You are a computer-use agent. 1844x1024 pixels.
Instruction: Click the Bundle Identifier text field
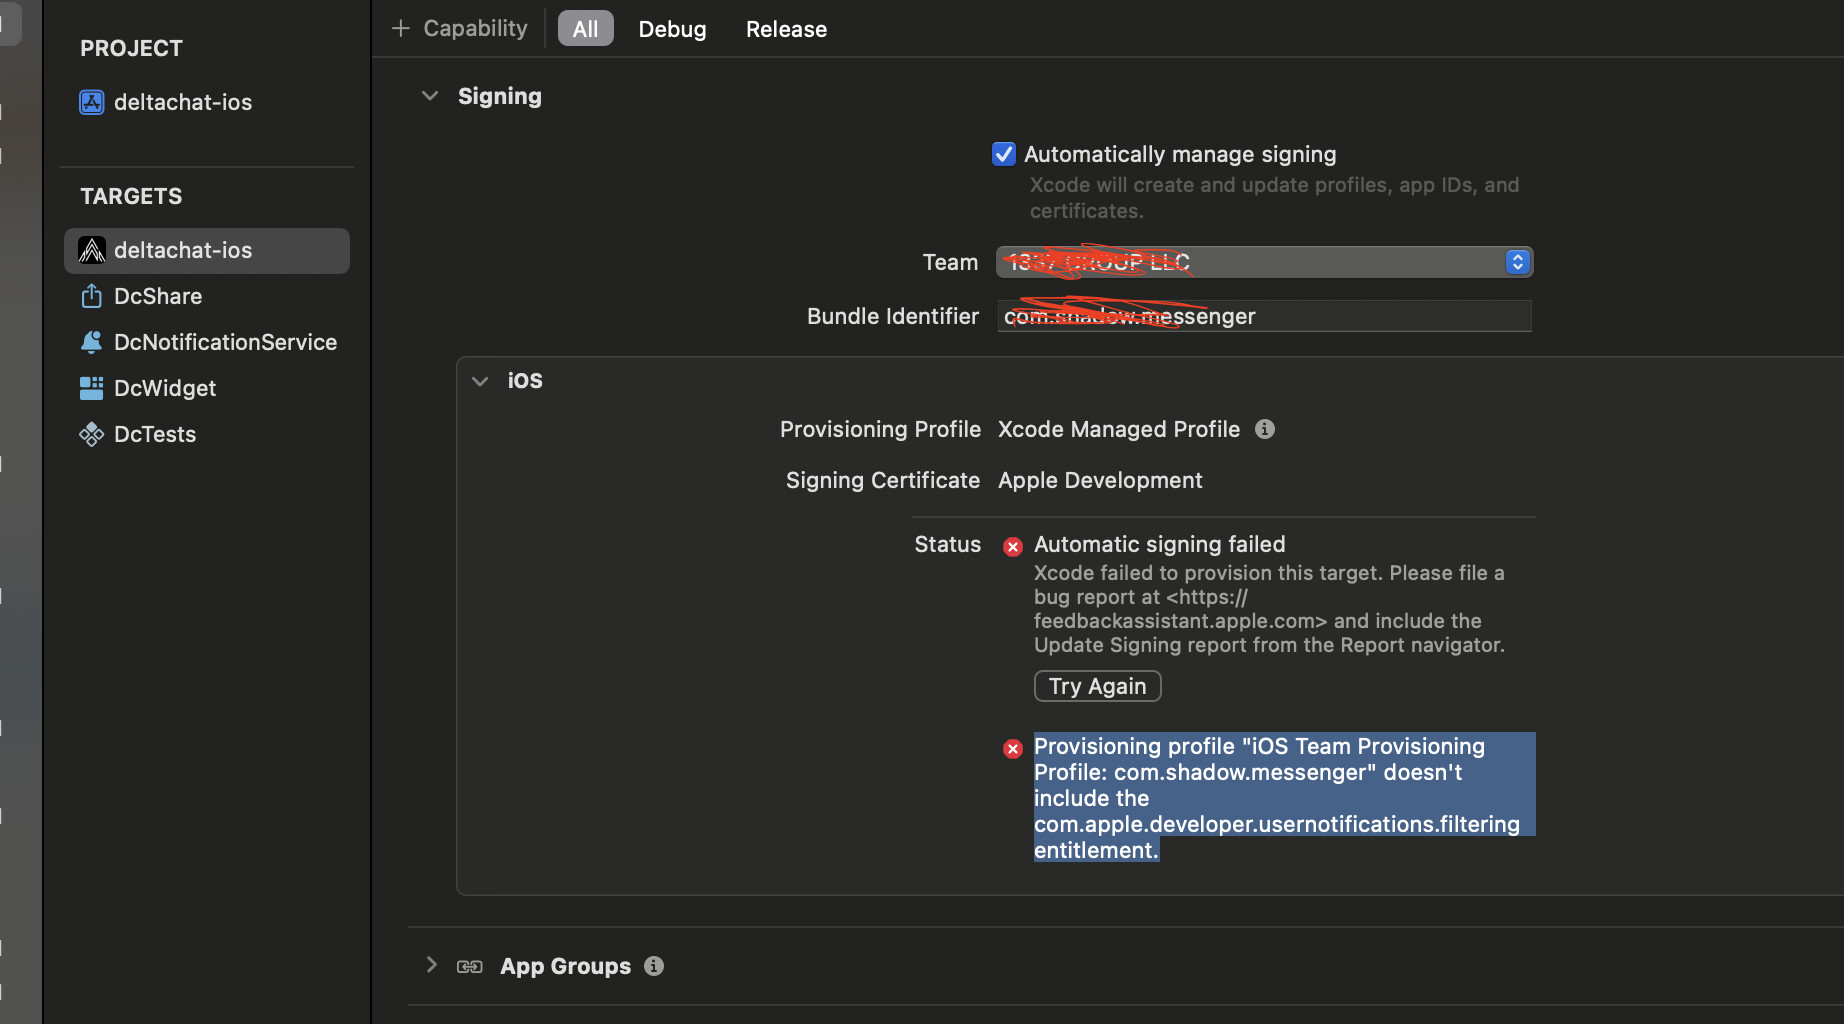pyautogui.click(x=1263, y=316)
